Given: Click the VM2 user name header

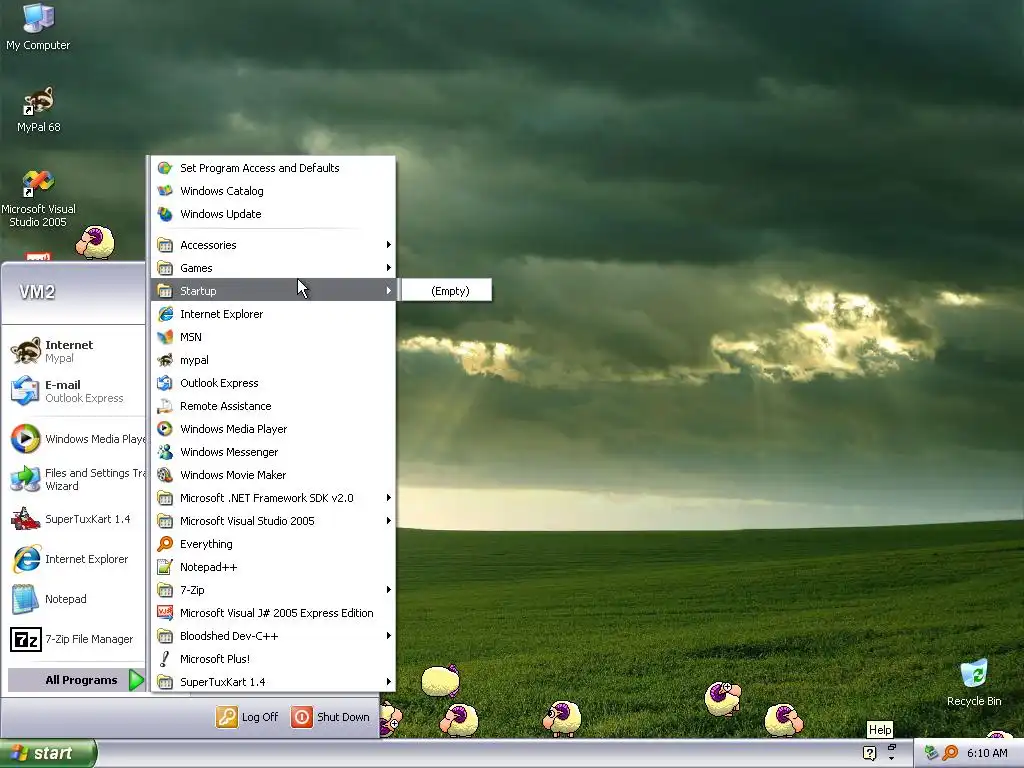Looking at the screenshot, I should (37, 292).
